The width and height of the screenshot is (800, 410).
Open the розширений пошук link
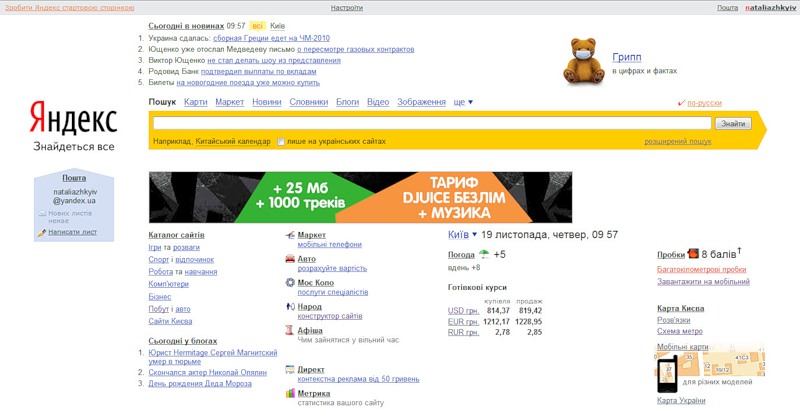(678, 141)
